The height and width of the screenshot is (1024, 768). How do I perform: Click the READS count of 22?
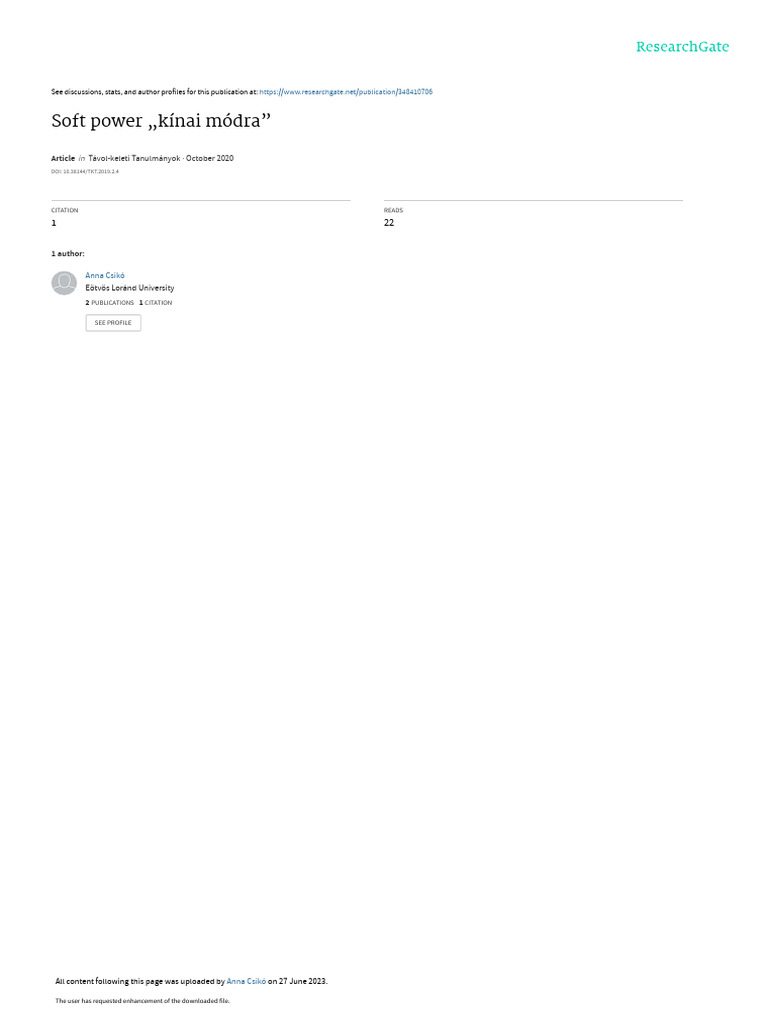[389, 223]
